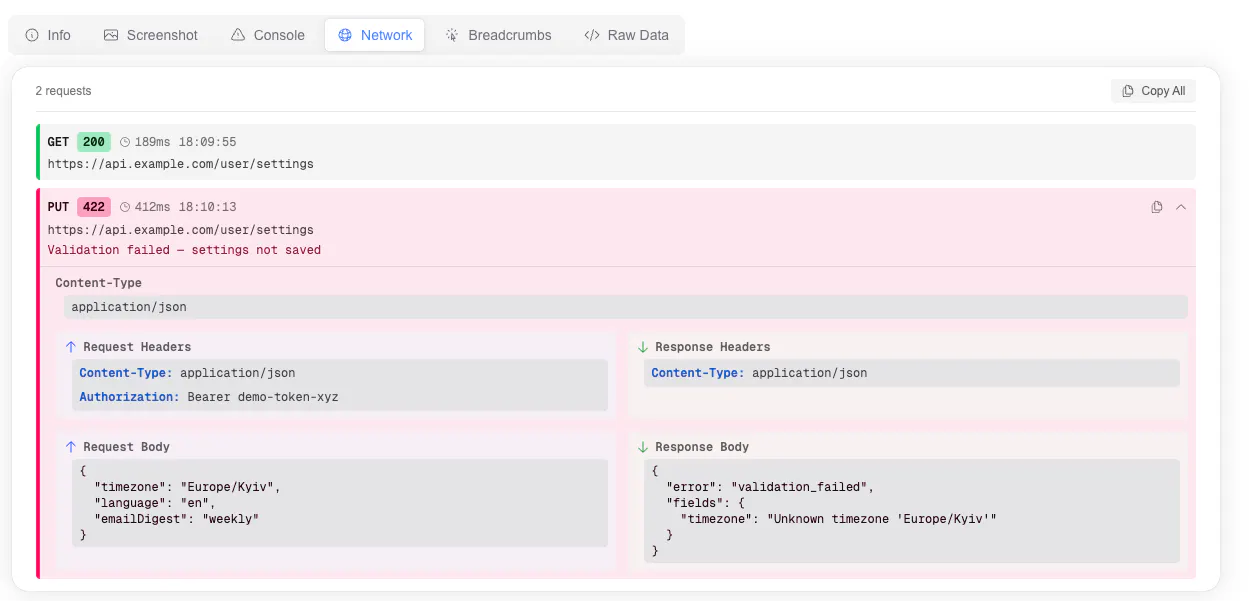Click the application/json Content-Type field

pos(626,307)
